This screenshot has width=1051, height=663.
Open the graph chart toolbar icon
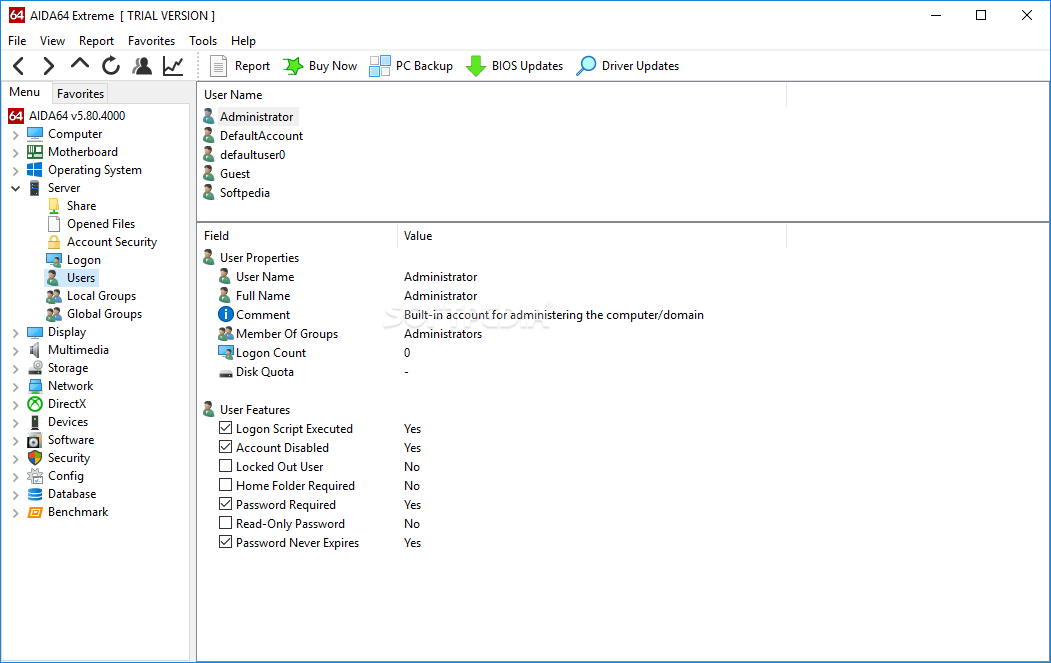coord(173,66)
